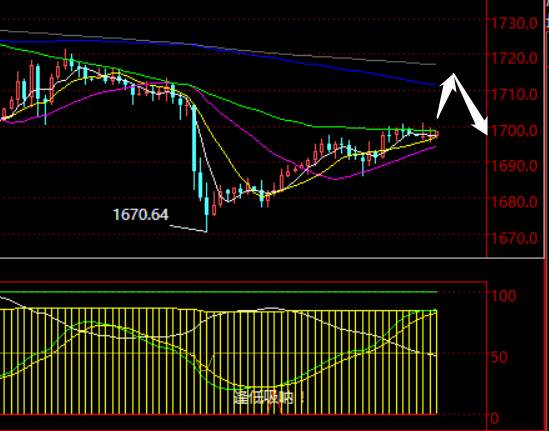549x431 pixels.
Task: Click the 100 level on indicator axis
Action: click(x=503, y=296)
